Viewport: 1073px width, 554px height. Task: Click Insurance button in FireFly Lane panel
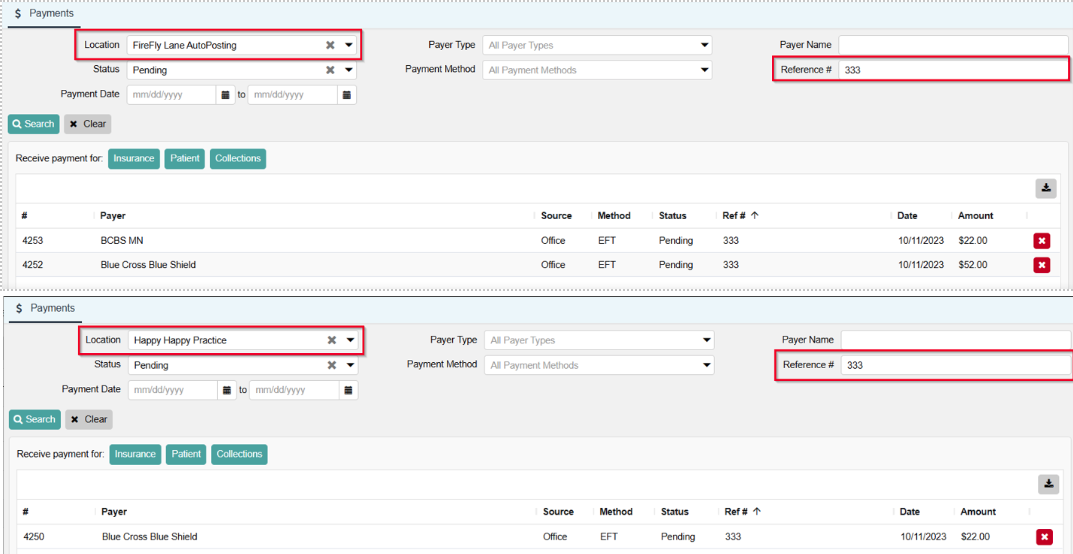(x=133, y=158)
